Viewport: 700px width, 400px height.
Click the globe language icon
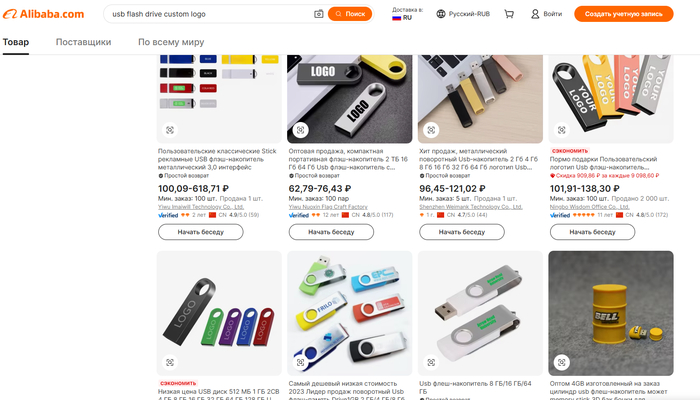coord(441,14)
